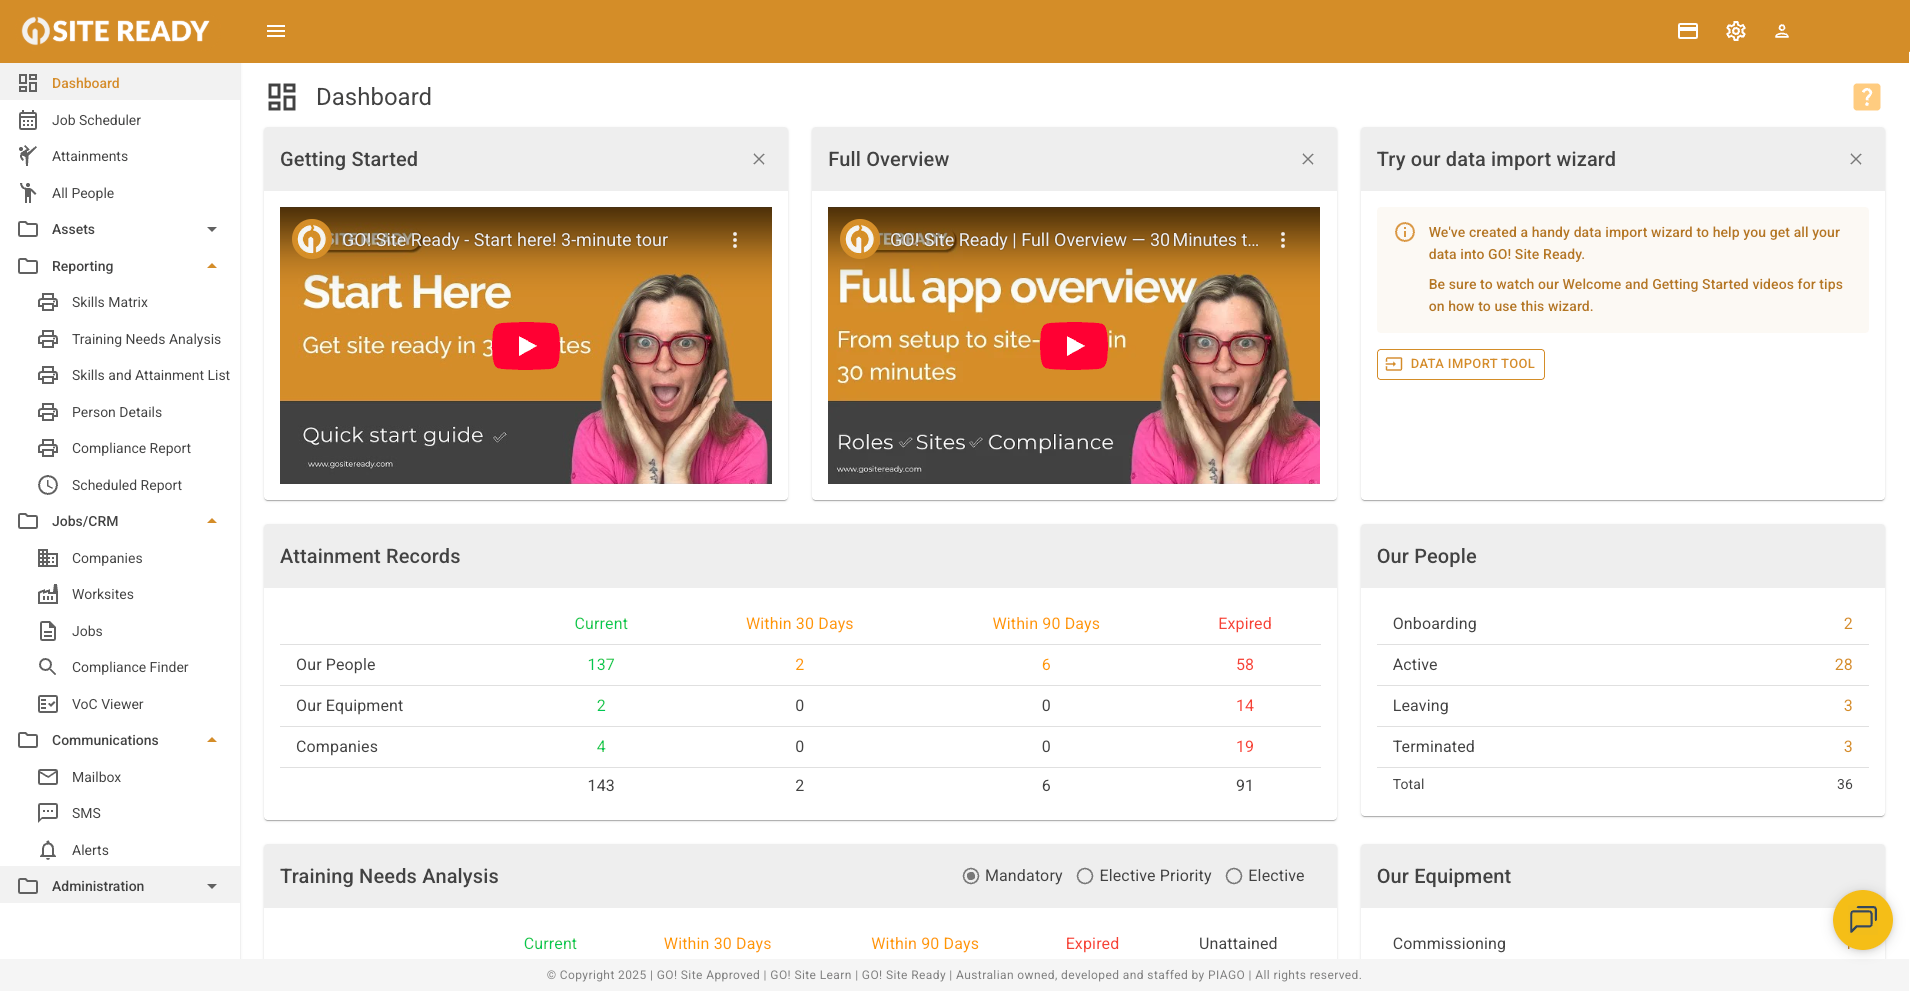Open the chat support bubble

[x=1862, y=919]
